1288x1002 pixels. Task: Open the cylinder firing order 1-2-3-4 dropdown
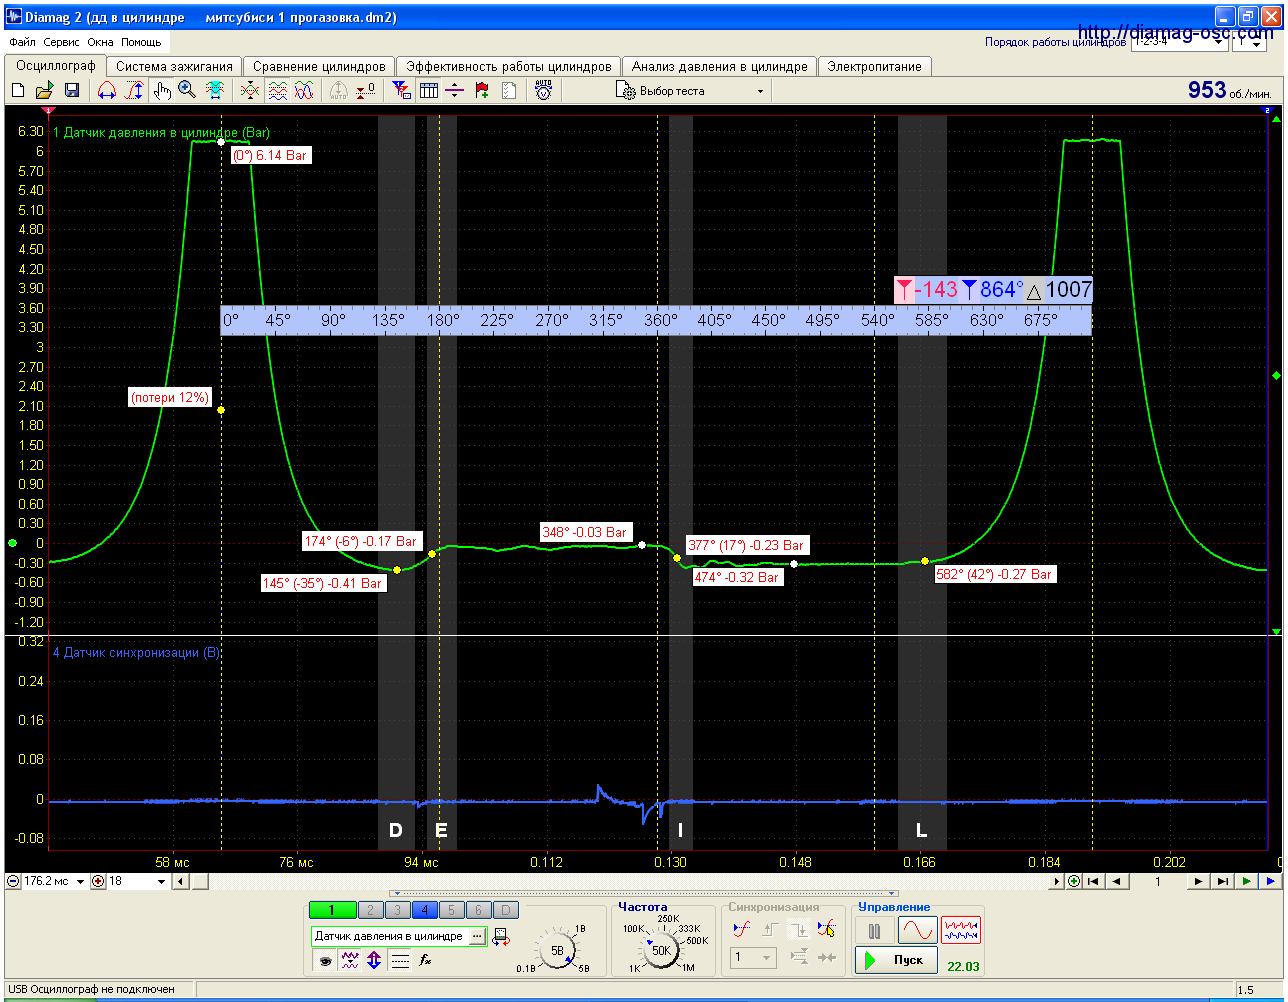click(1178, 43)
